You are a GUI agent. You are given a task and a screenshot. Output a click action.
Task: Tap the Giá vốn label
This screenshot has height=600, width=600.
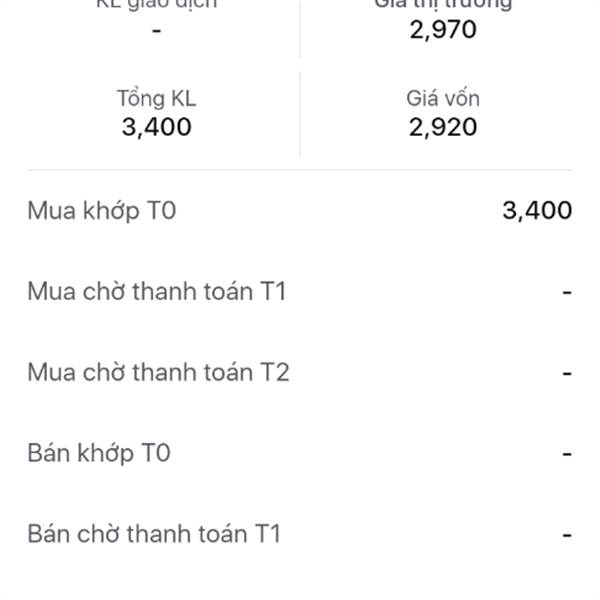443,99
